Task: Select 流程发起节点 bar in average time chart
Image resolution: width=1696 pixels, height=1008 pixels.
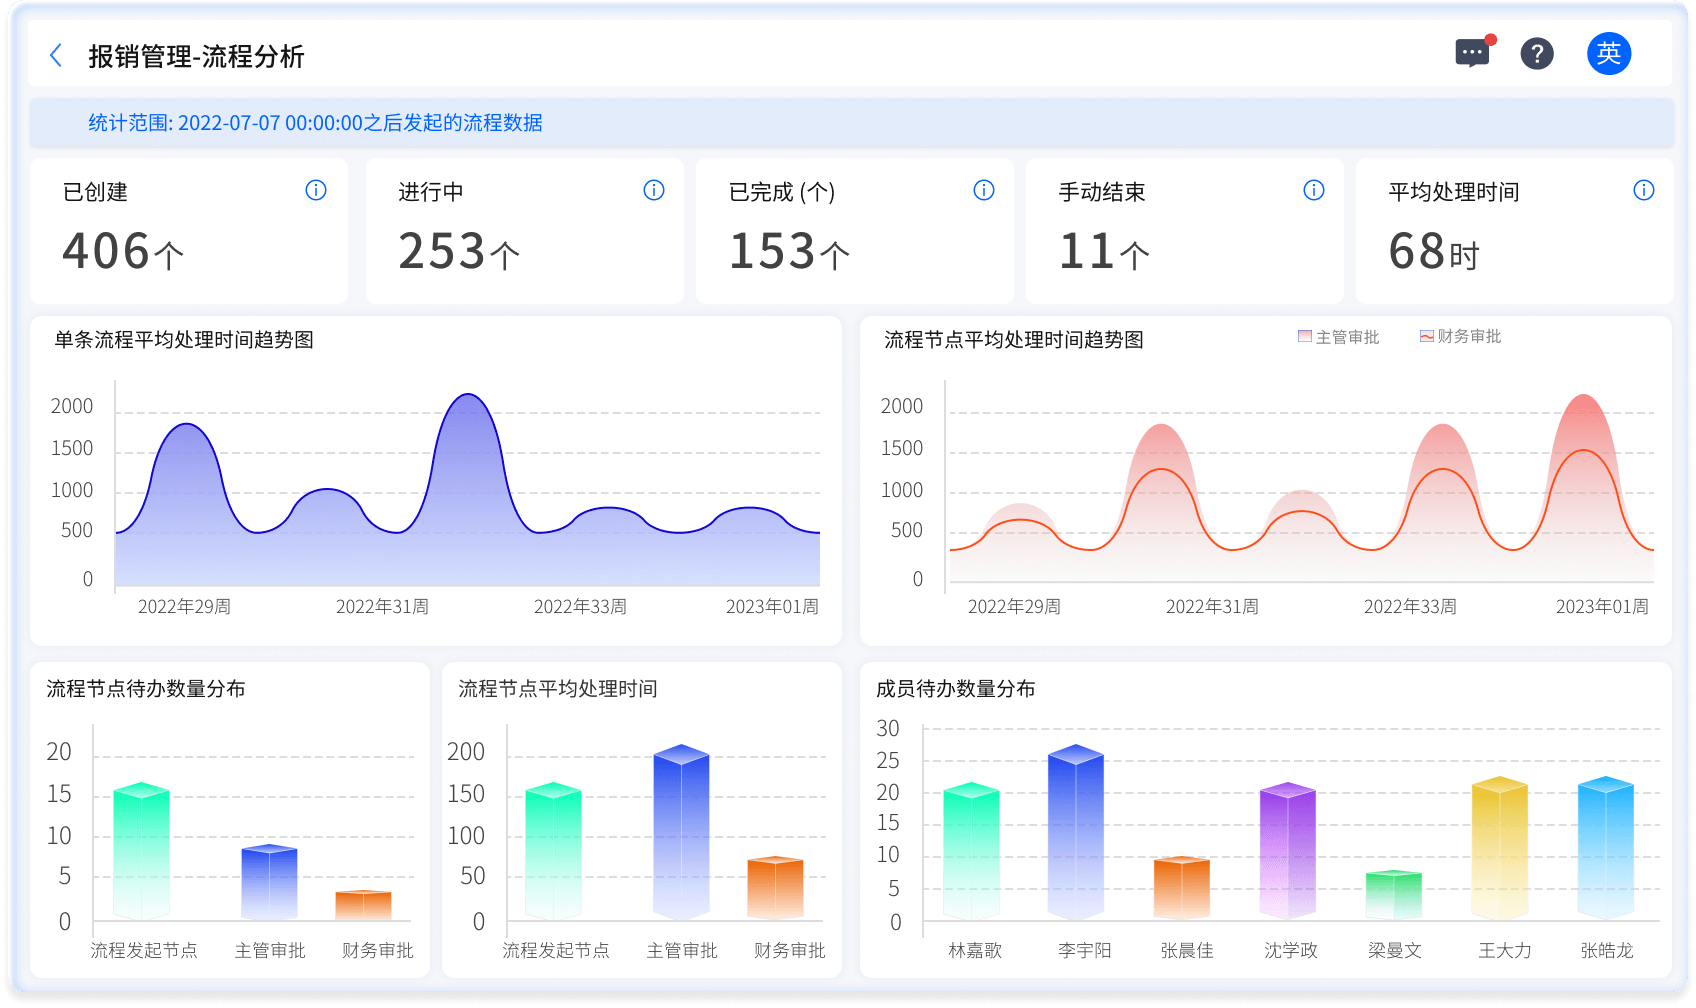Action: tap(554, 851)
